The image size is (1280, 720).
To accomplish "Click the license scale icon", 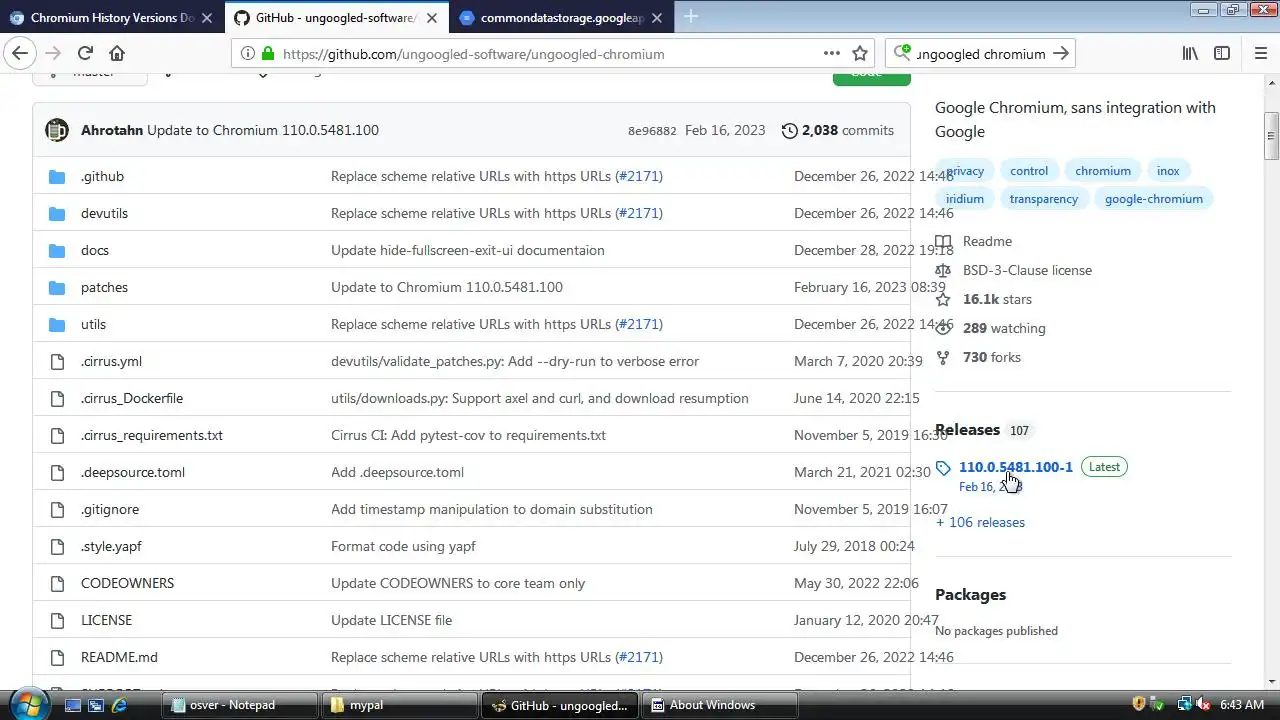I will tap(943, 271).
